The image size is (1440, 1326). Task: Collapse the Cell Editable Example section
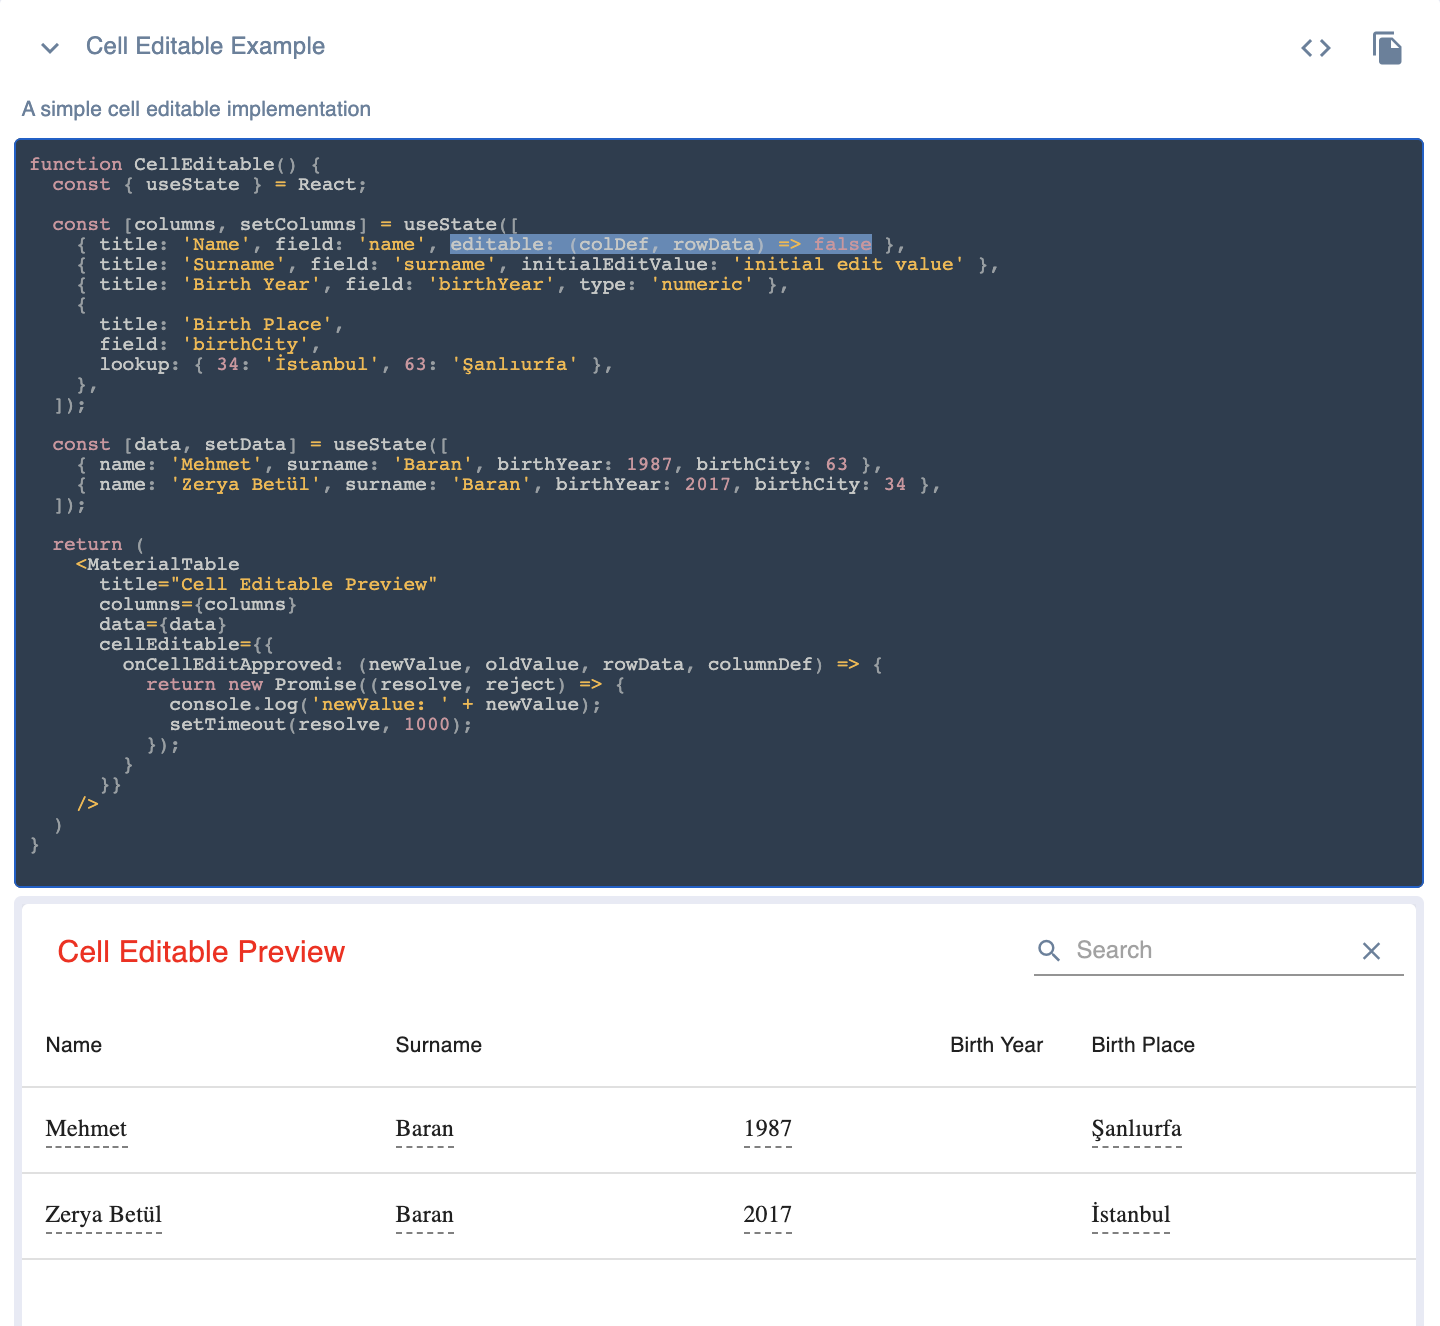pos(49,47)
